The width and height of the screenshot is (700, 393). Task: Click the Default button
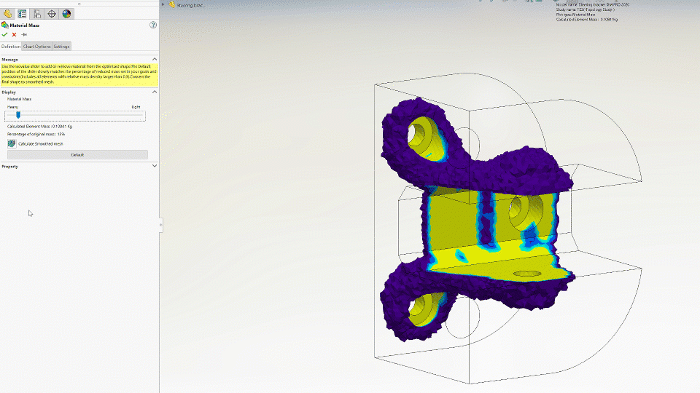click(x=77, y=155)
